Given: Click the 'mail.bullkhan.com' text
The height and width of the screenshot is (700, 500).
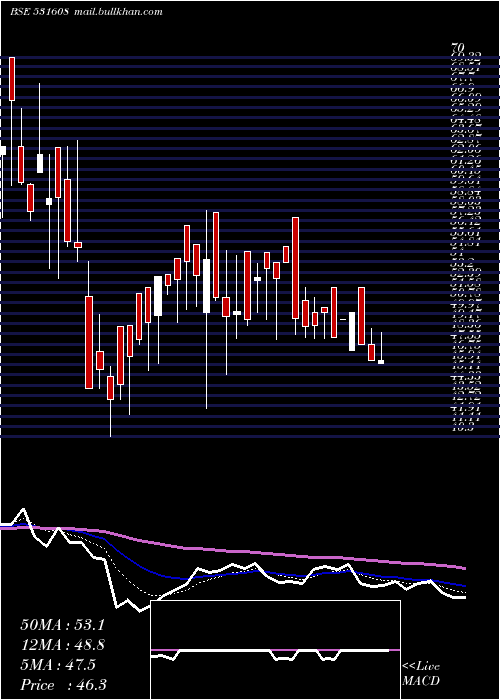Looking at the screenshot, I should click(x=117, y=12).
